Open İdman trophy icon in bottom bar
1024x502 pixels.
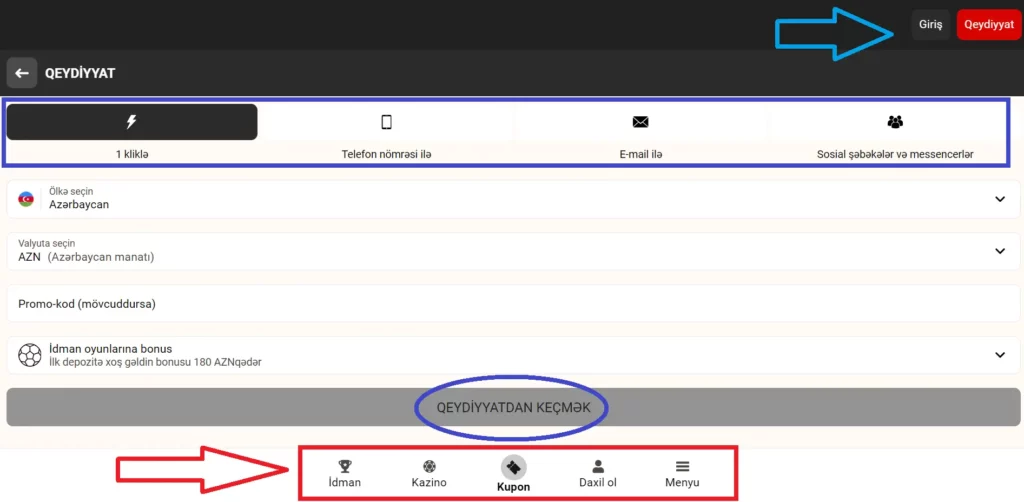[x=345, y=467]
